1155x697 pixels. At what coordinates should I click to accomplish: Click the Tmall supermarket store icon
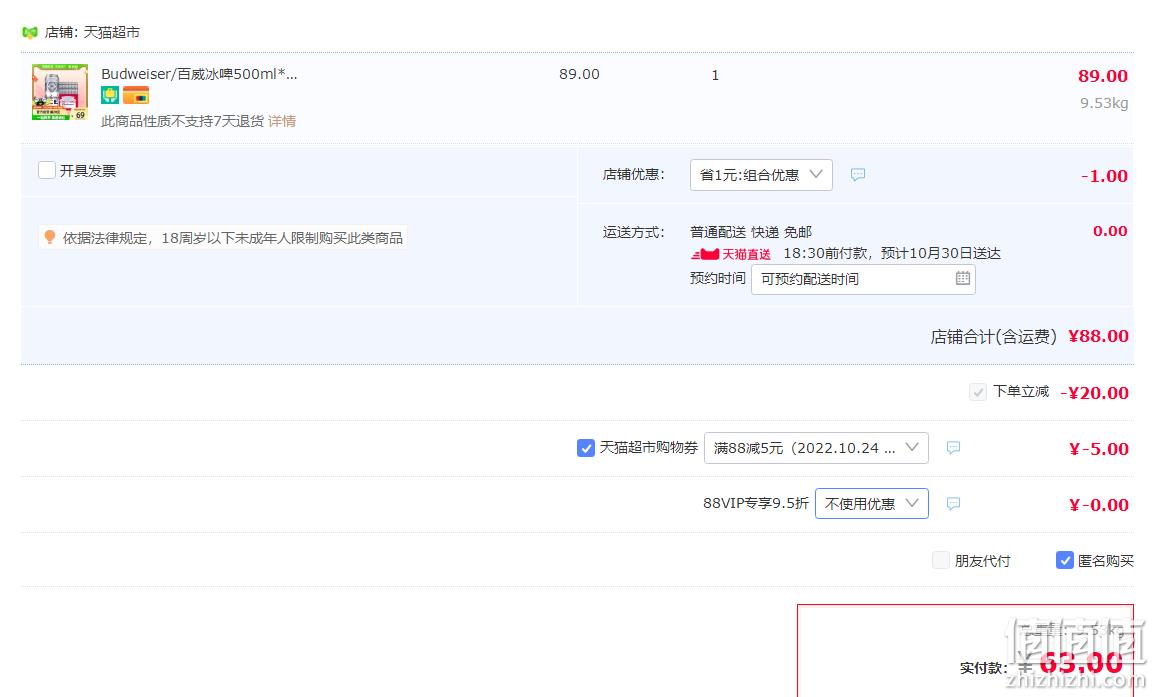[x=29, y=32]
